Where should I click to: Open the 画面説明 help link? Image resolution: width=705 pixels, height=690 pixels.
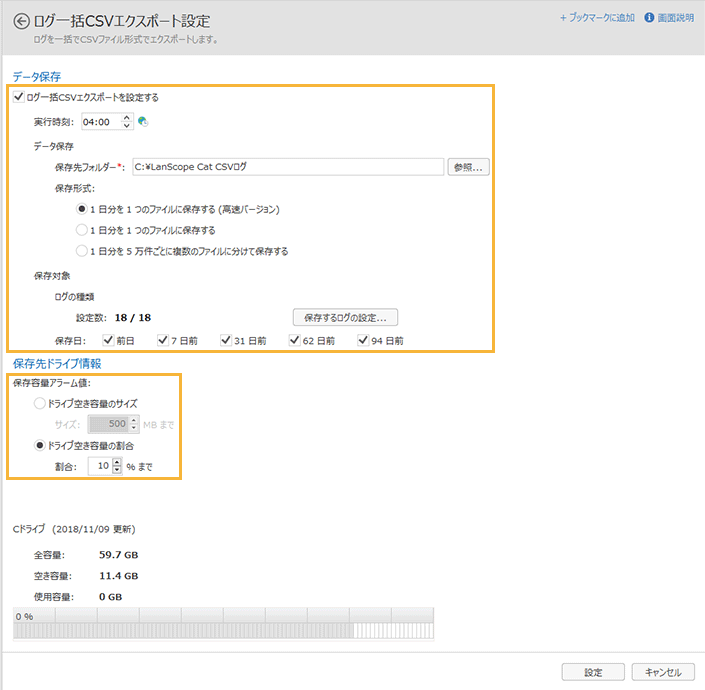(676, 18)
